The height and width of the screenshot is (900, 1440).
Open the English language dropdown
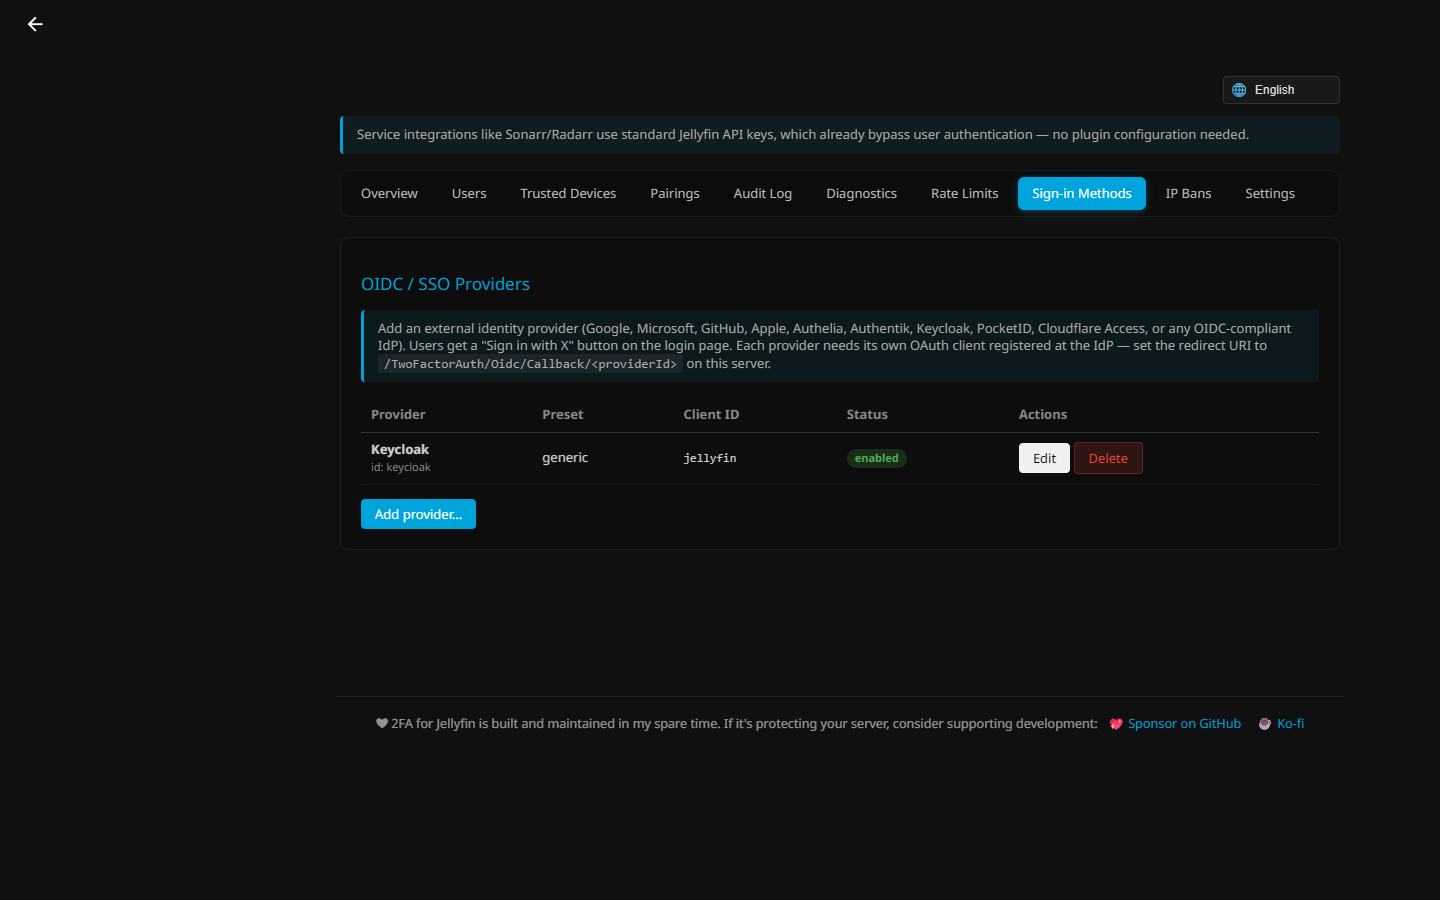coord(1281,90)
